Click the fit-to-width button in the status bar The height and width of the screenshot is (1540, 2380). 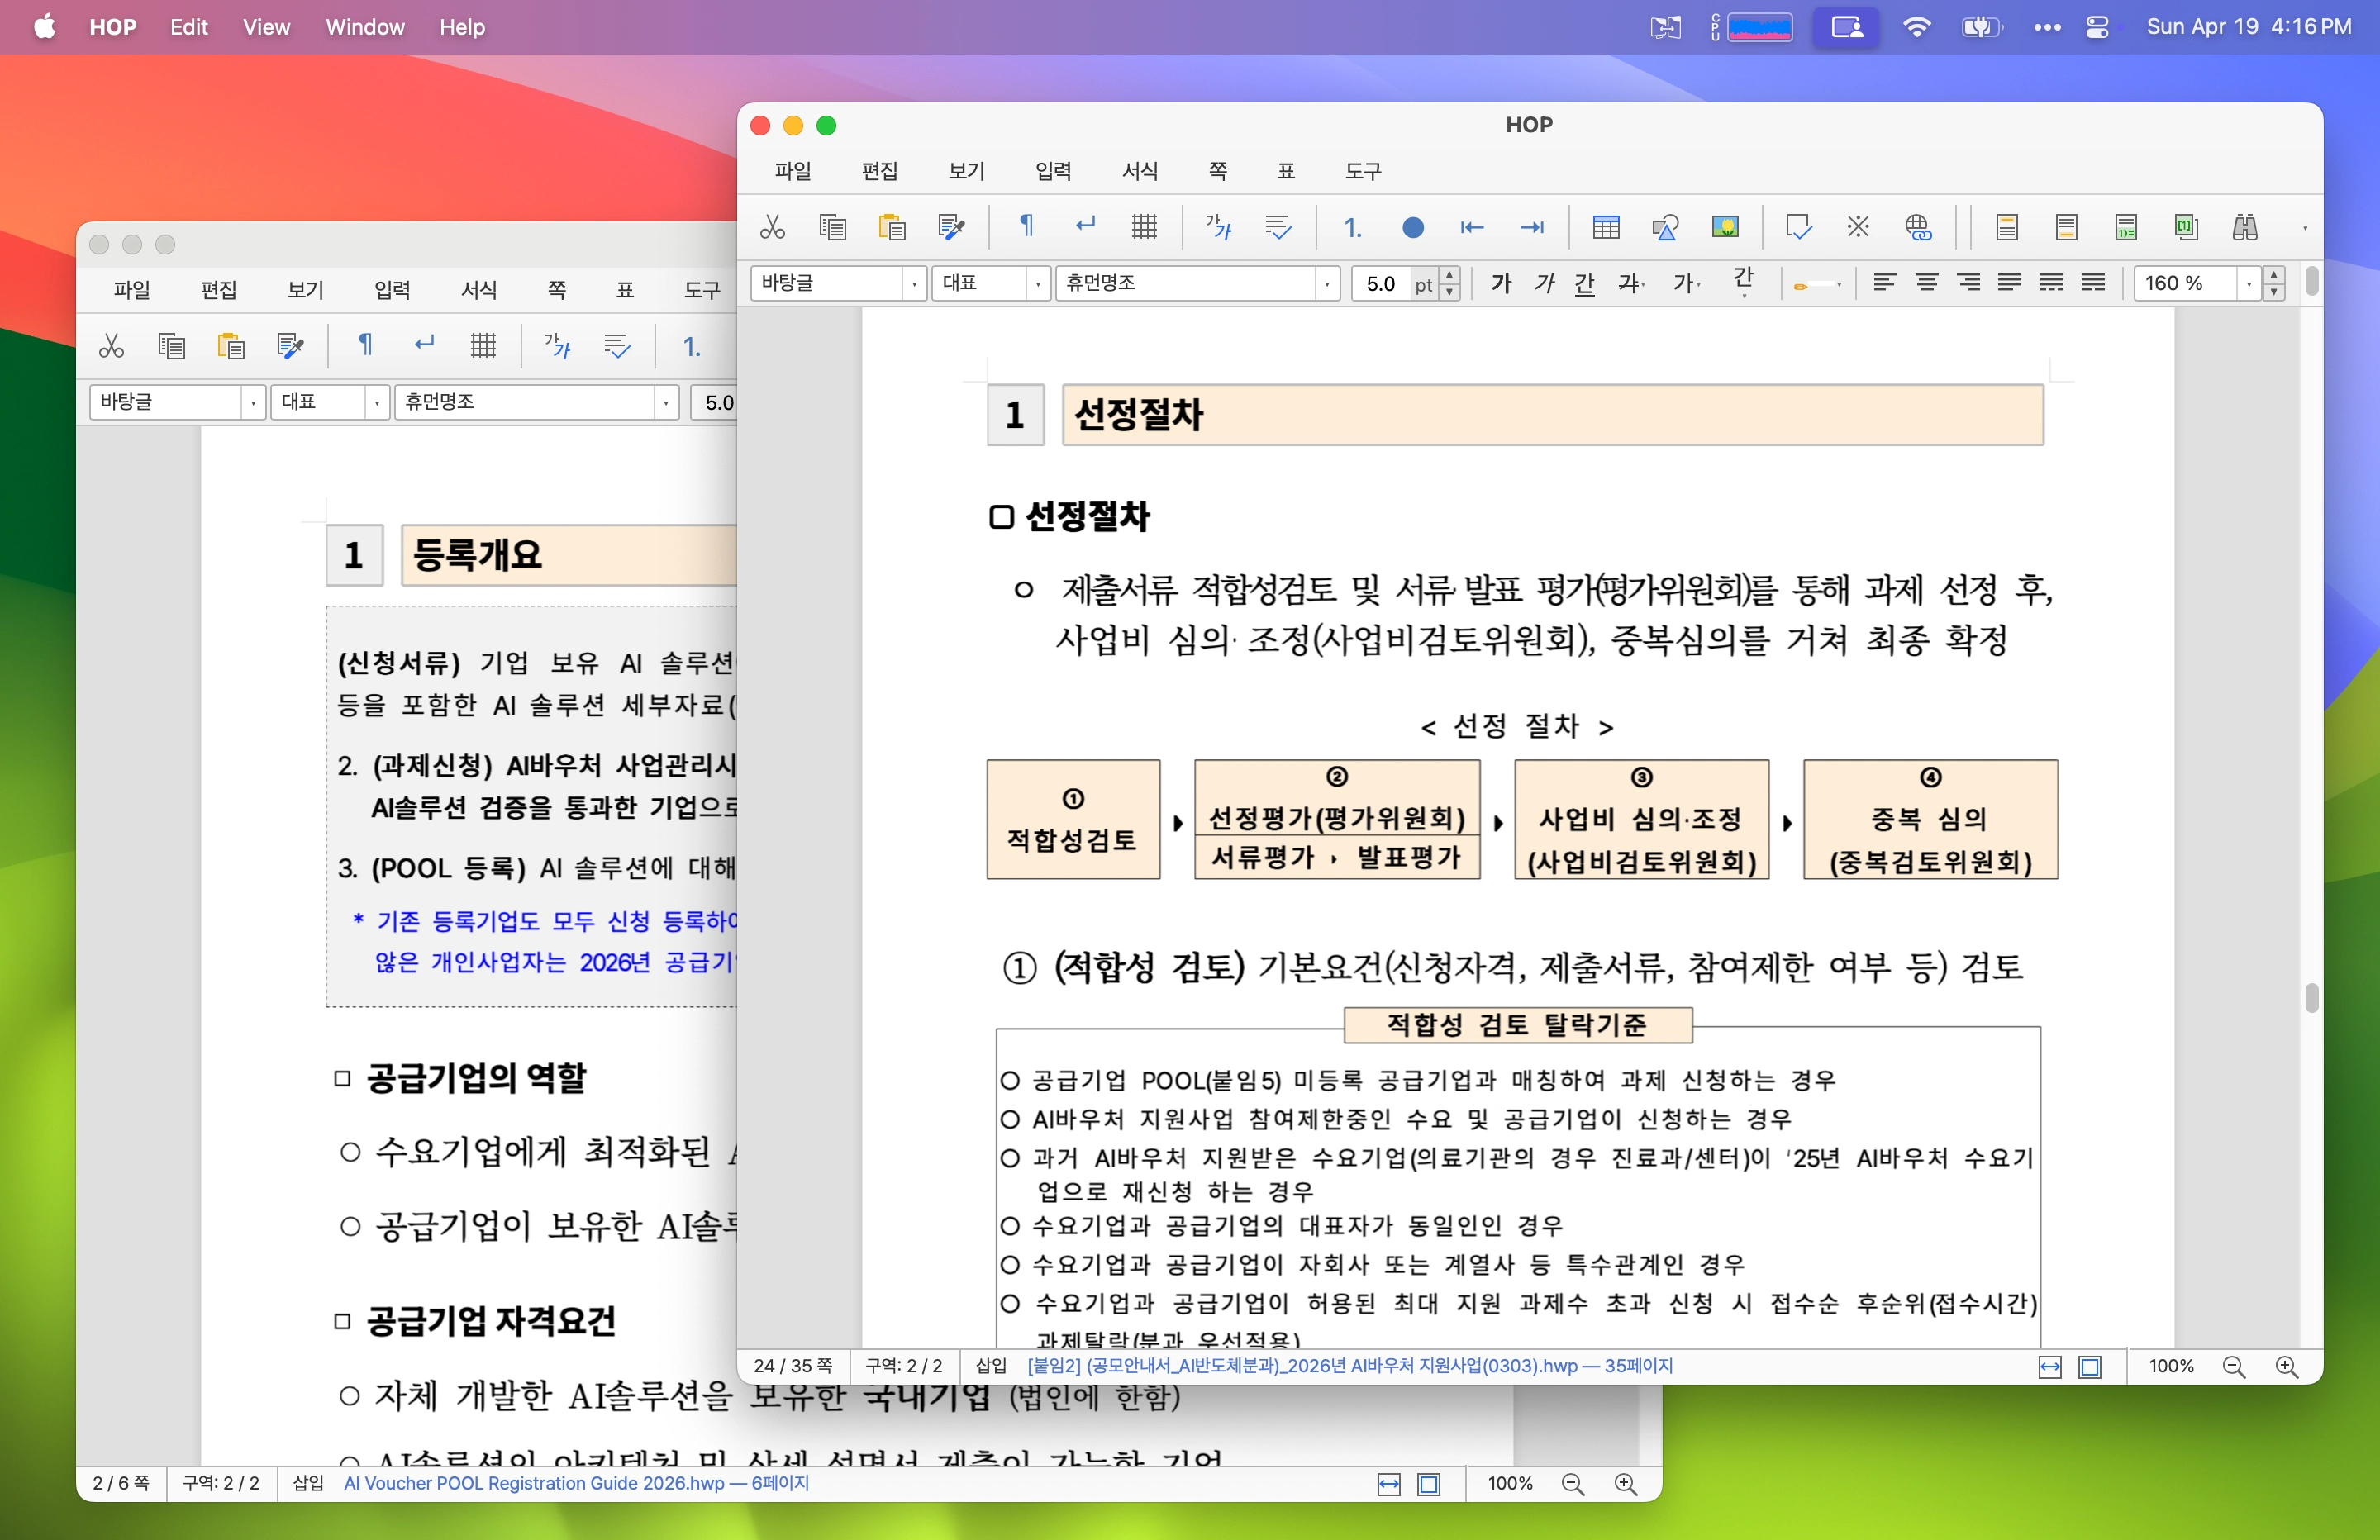coord(2050,1365)
